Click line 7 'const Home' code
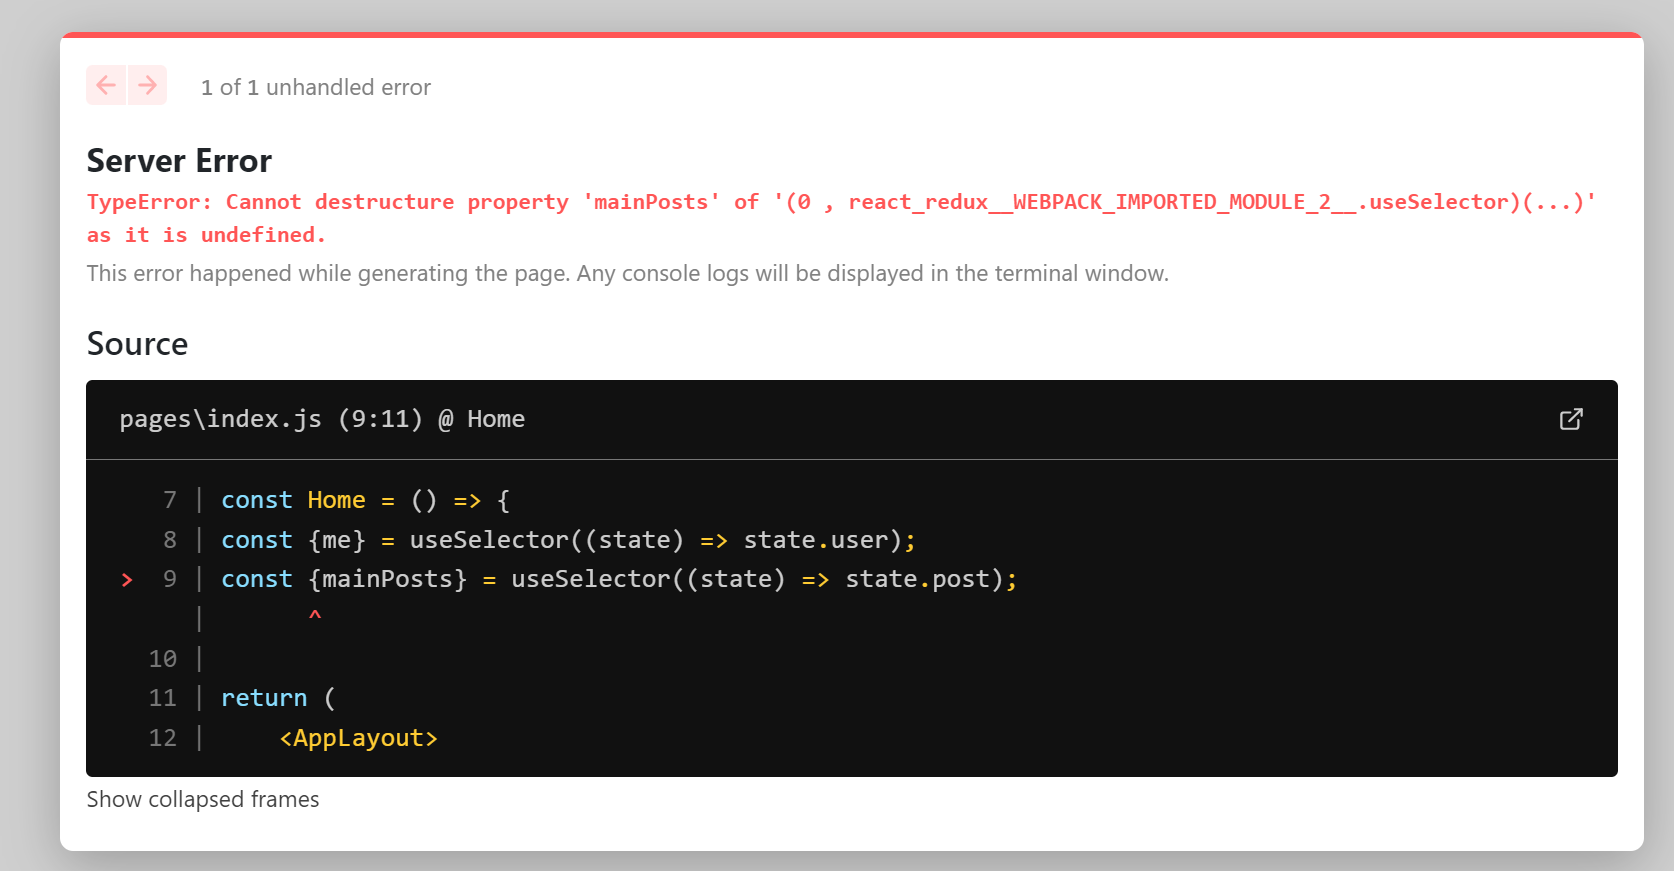Screen dimensions: 1674x871 pyautogui.click(x=293, y=500)
